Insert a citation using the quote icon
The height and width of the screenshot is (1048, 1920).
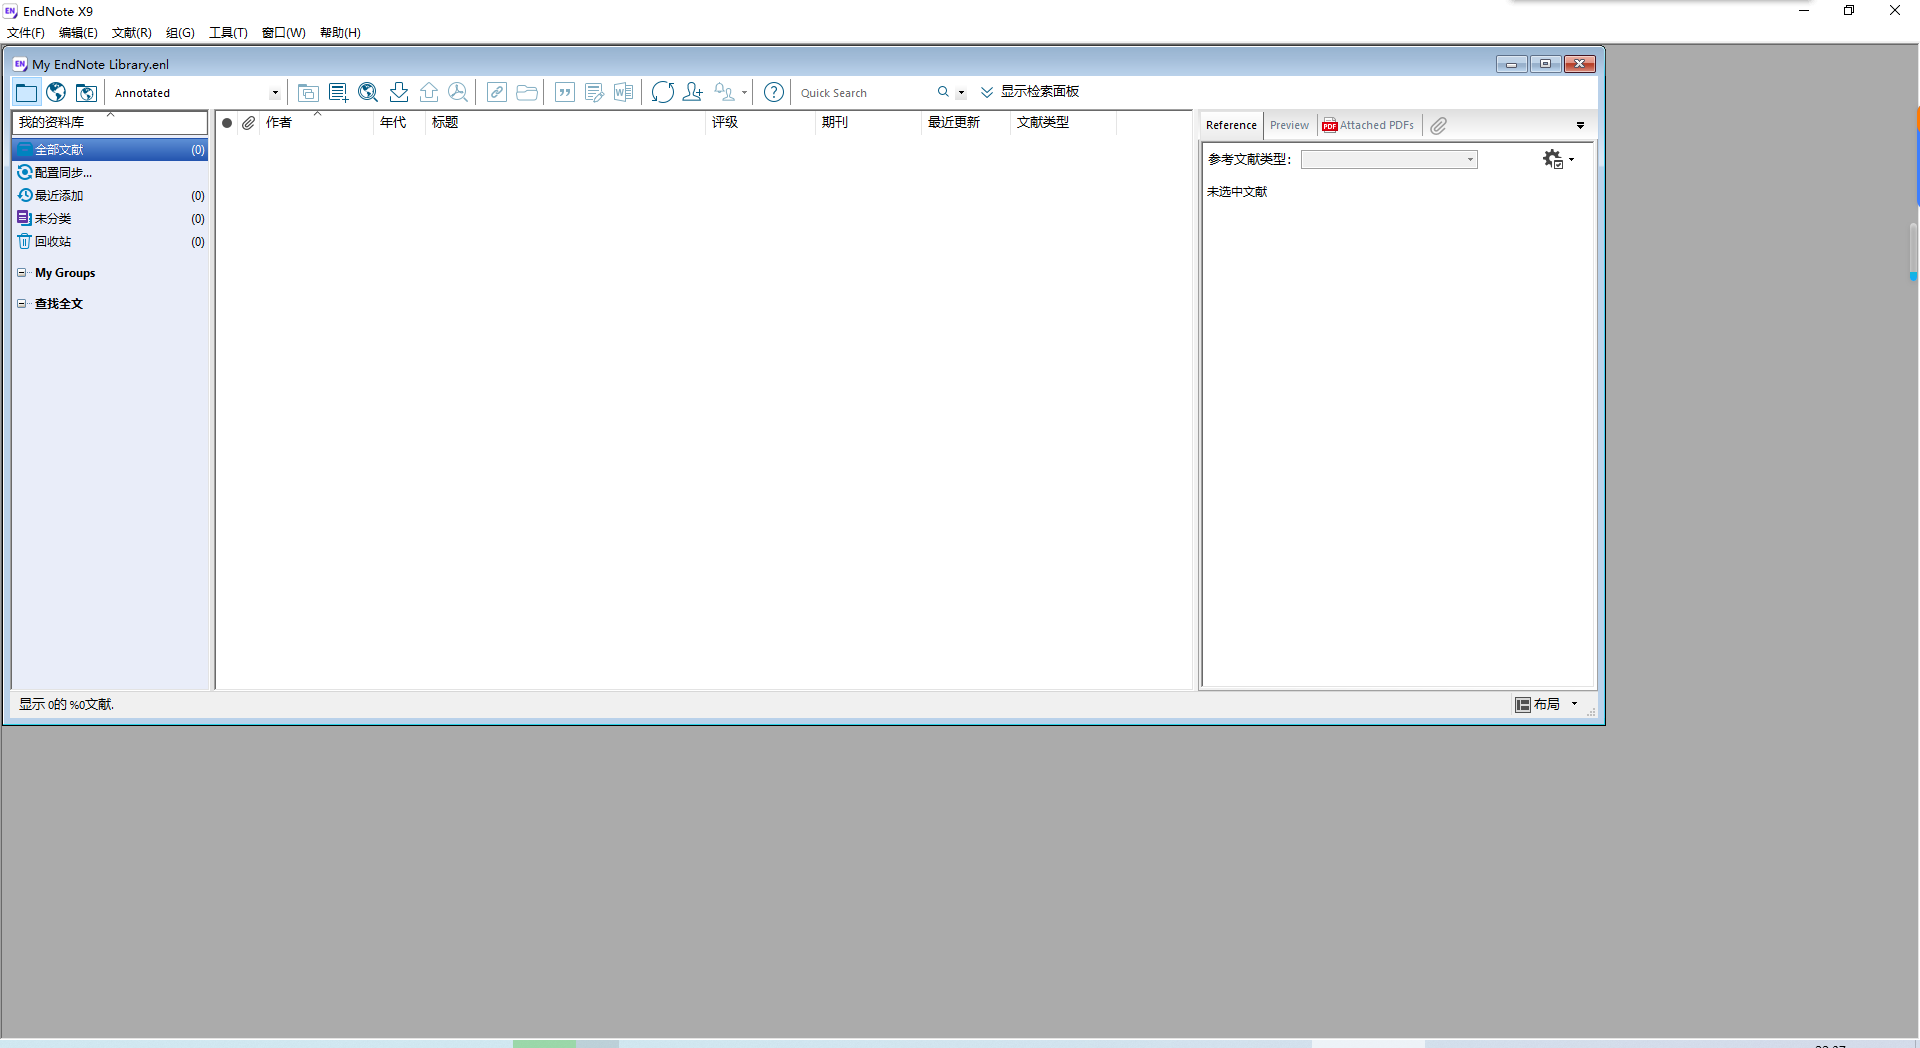coord(565,92)
